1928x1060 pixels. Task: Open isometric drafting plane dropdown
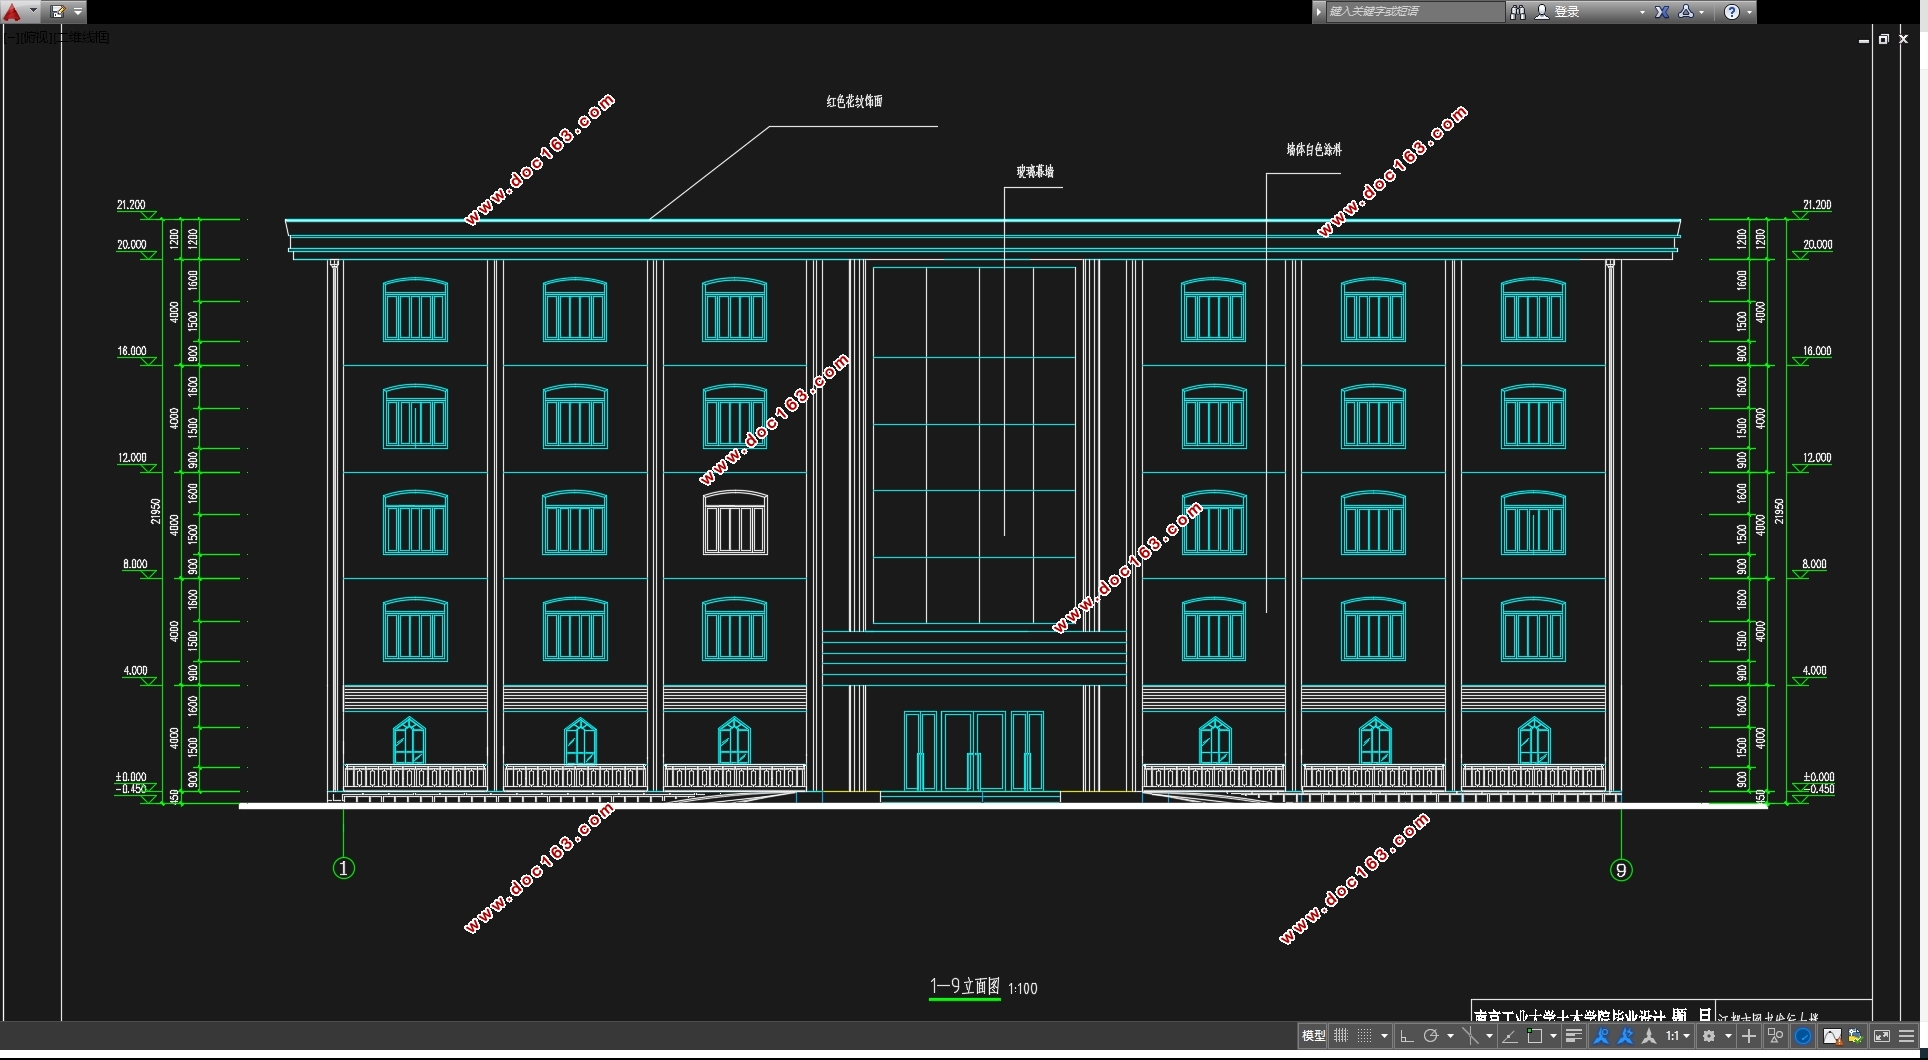(1490, 1036)
